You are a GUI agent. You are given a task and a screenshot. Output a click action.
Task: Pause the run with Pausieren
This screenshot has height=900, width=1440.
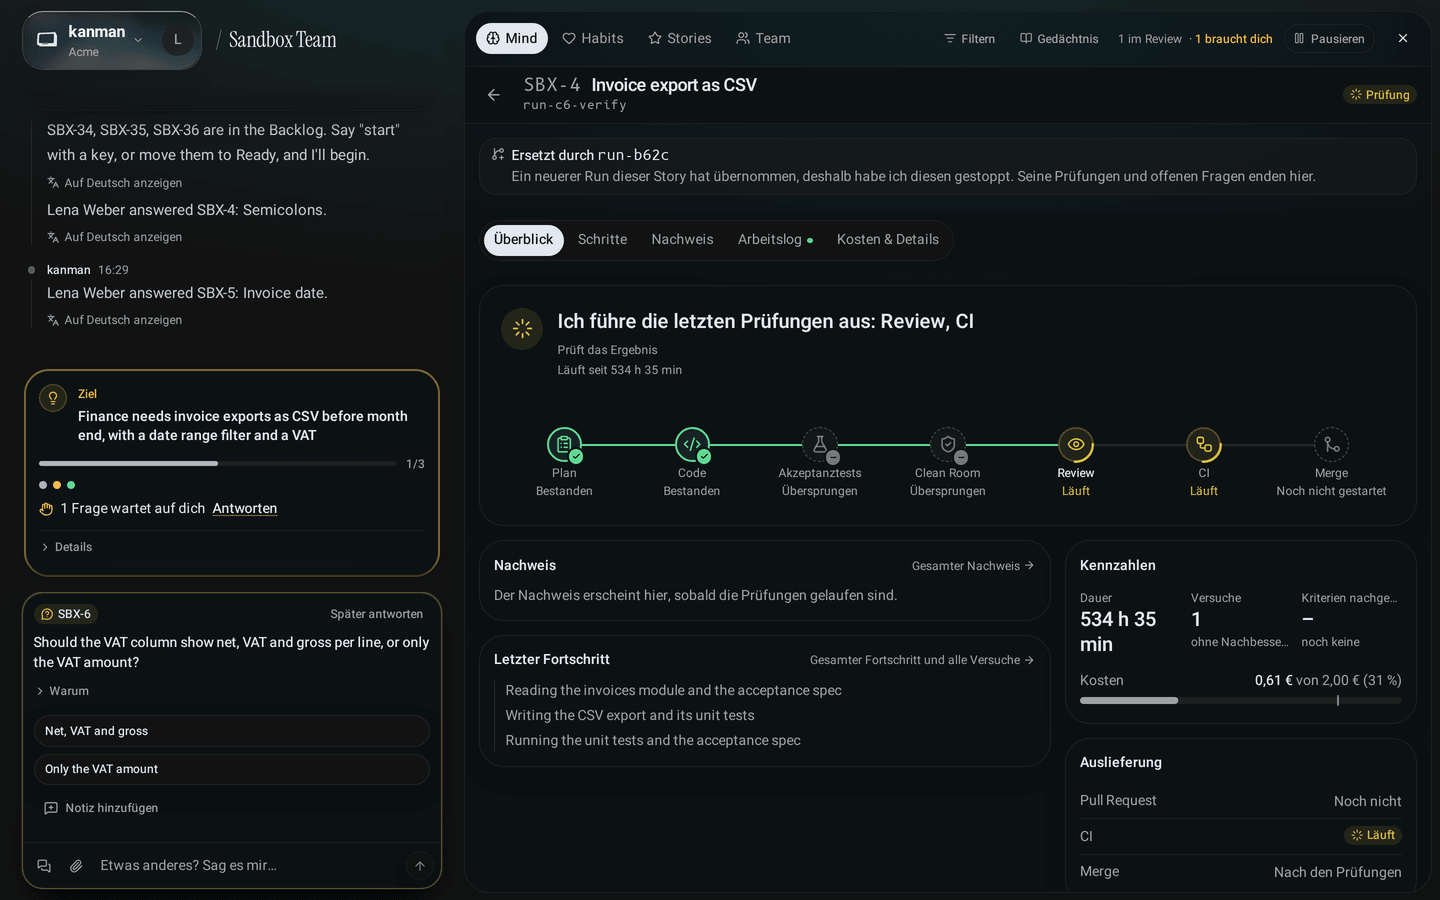[1329, 39]
